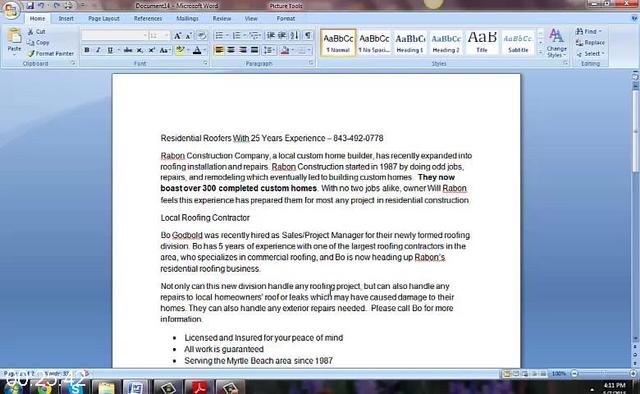This screenshot has height=394, width=640.
Task: Decrease paragraph indent
Action: [270, 36]
